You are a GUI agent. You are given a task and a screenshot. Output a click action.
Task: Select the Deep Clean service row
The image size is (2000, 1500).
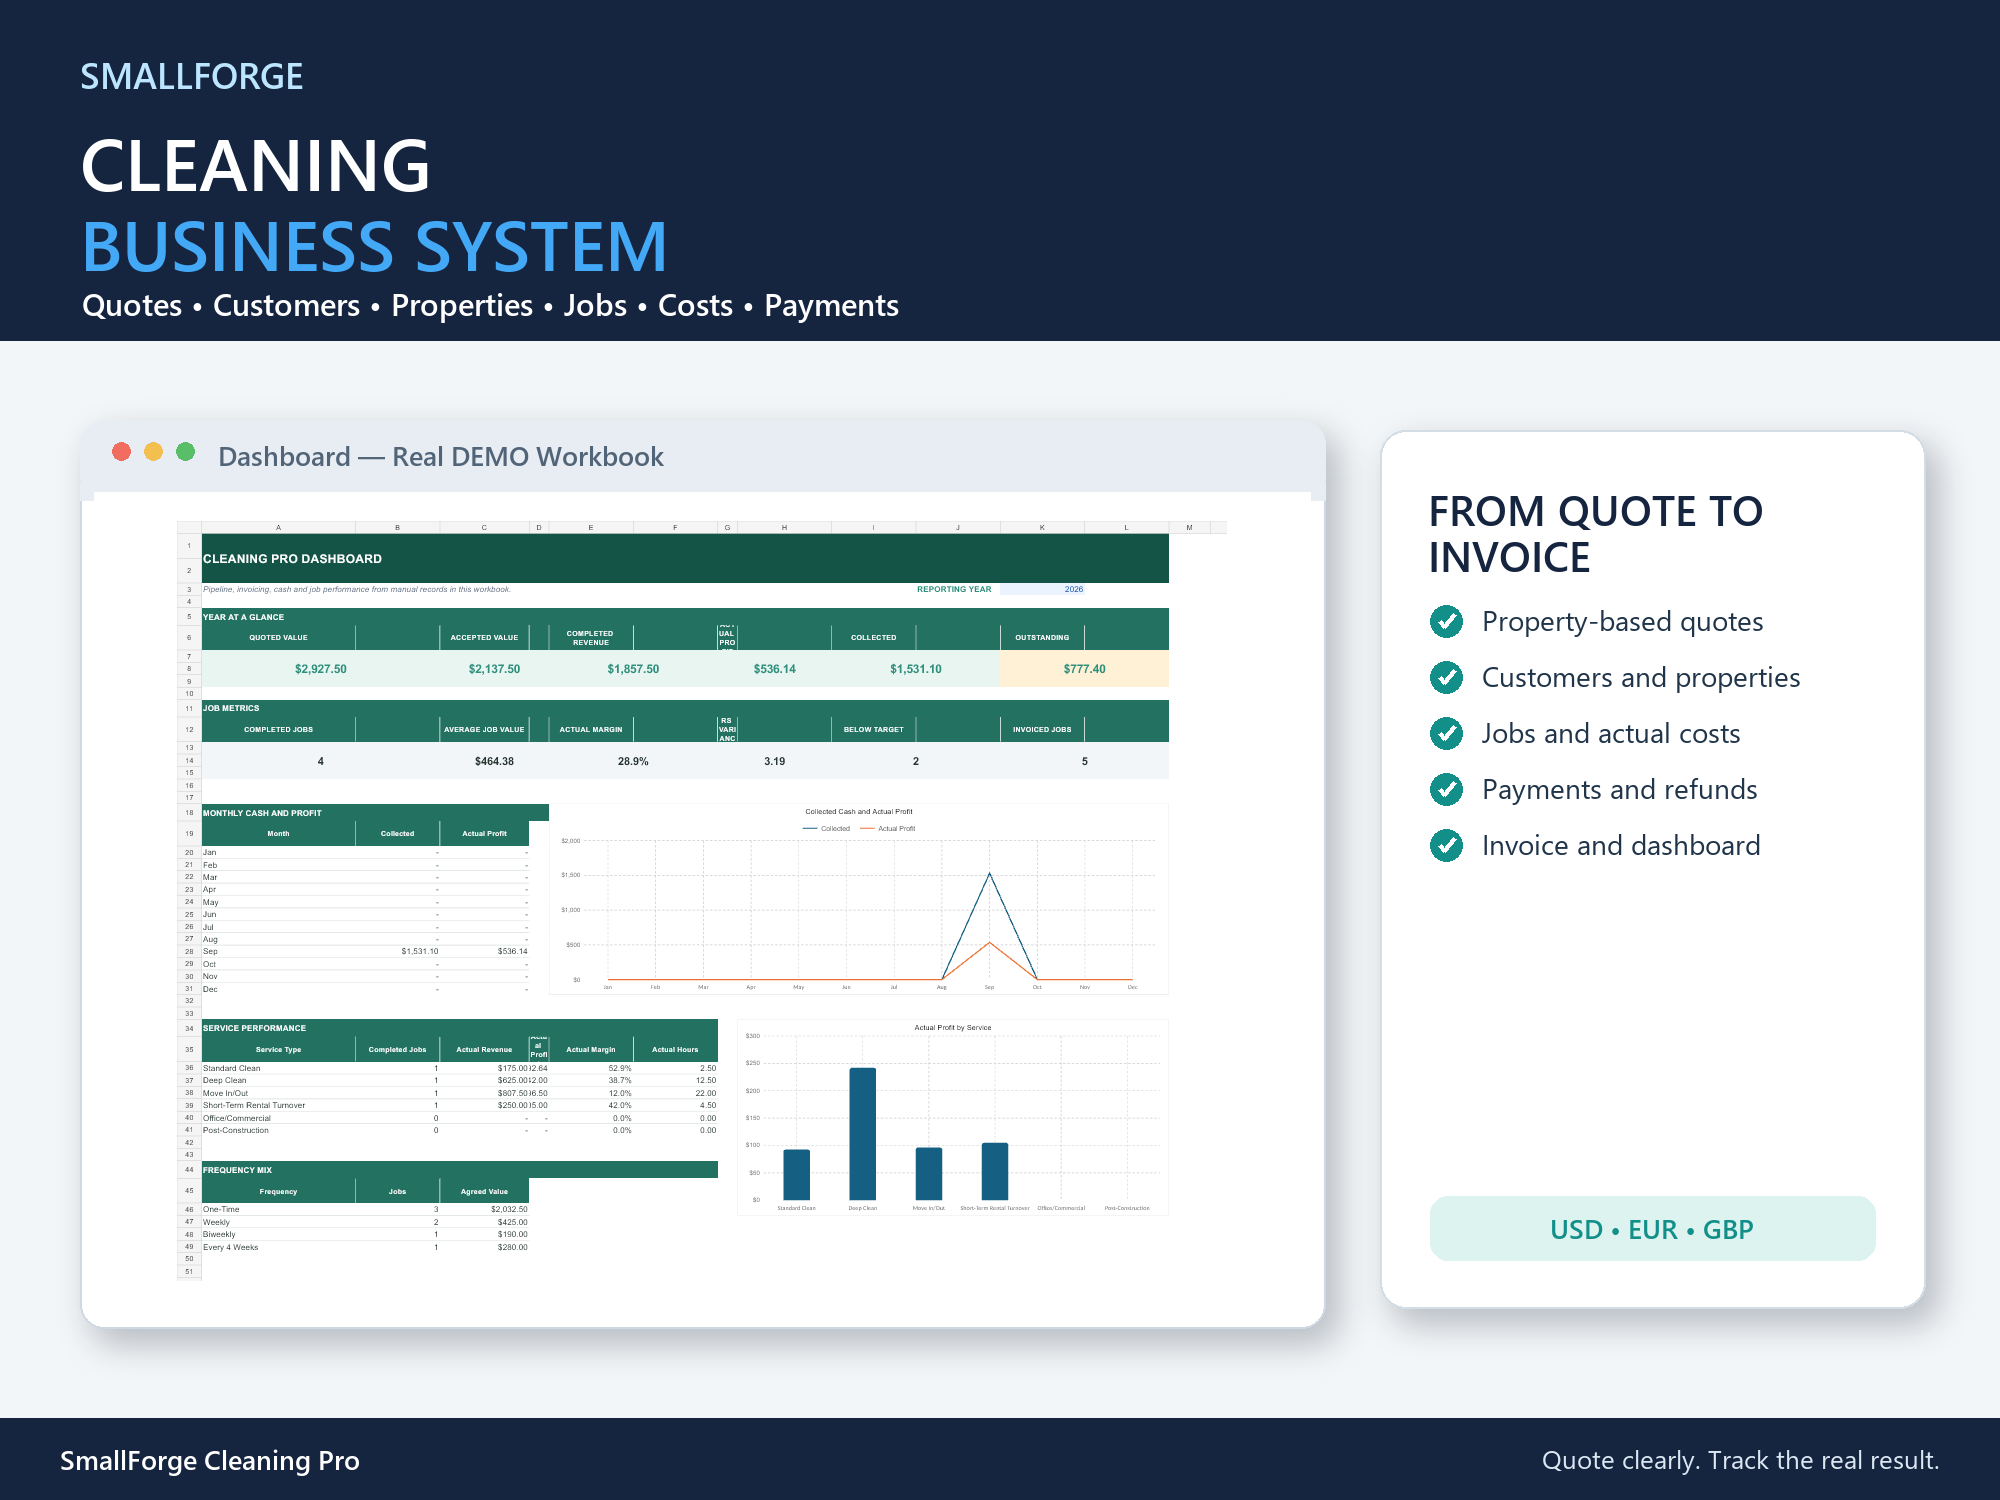[x=460, y=1080]
